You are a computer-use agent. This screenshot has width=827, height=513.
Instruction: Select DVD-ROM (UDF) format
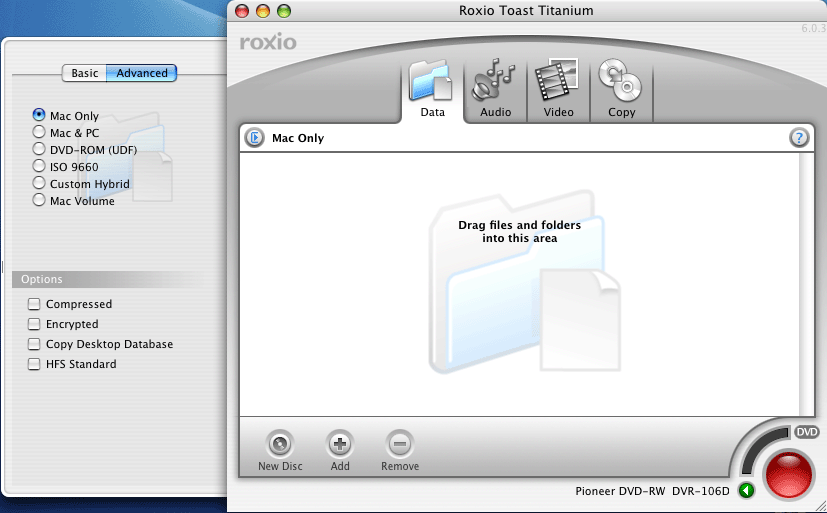[x=84, y=149]
